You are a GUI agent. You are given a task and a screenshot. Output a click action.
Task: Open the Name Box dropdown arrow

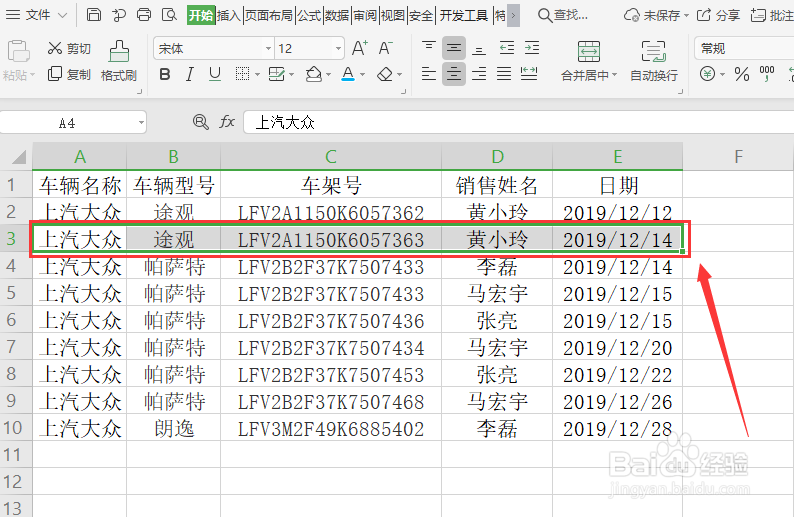coord(141,123)
